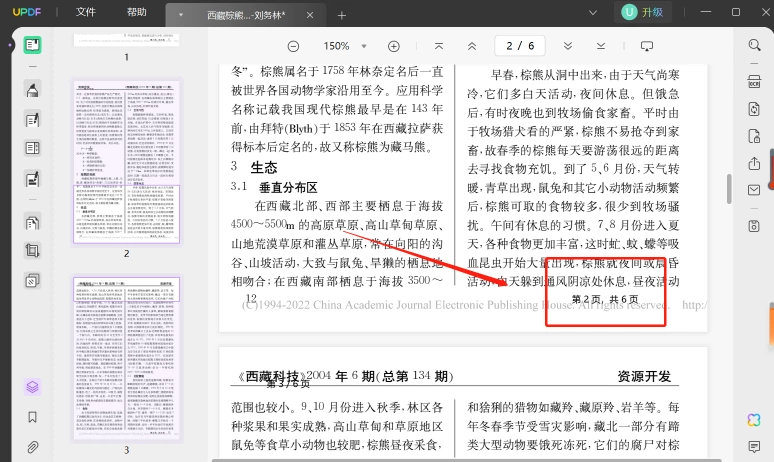
Task: Click the zoom out minus button
Action: 293,46
